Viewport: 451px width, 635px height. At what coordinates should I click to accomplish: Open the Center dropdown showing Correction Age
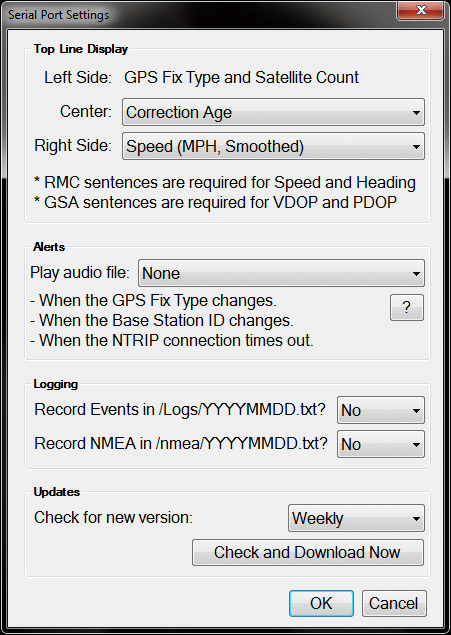[x=273, y=112]
